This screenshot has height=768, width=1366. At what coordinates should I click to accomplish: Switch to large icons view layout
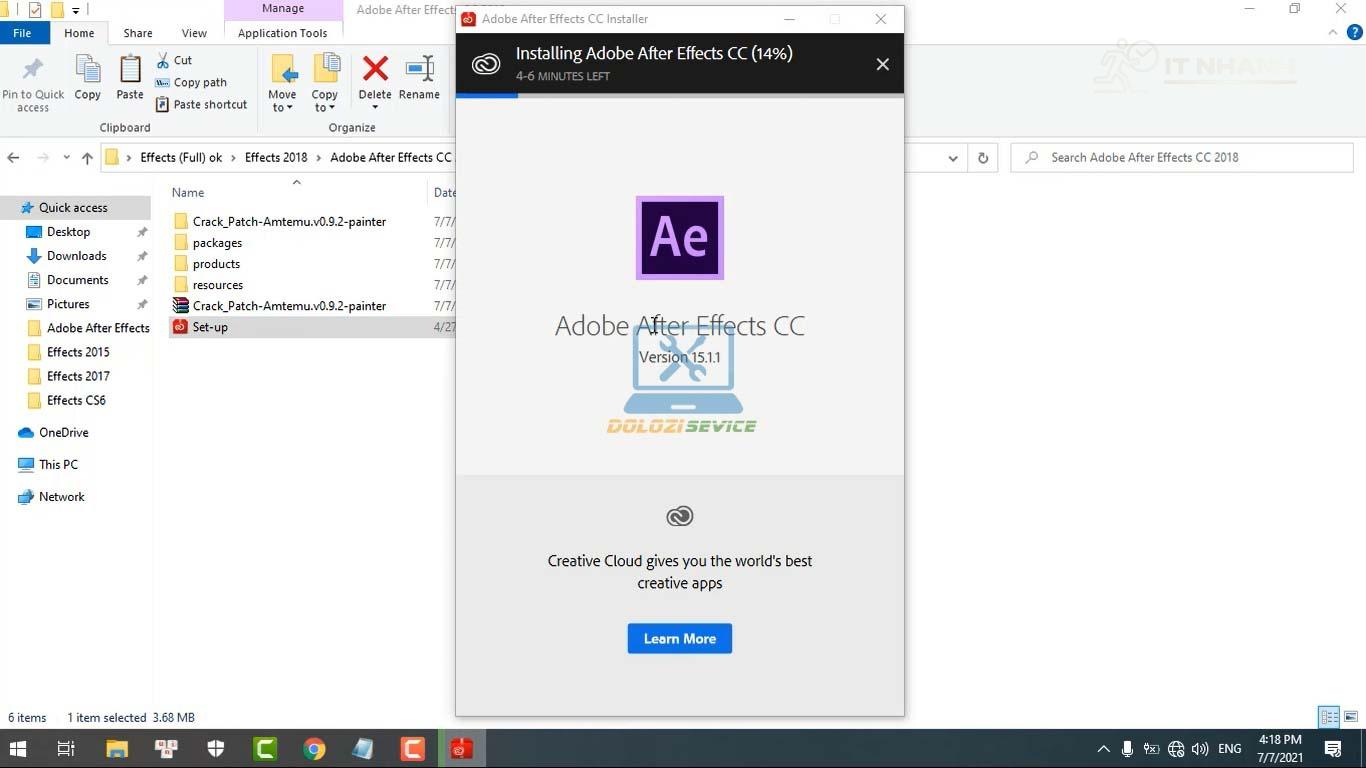point(1351,717)
